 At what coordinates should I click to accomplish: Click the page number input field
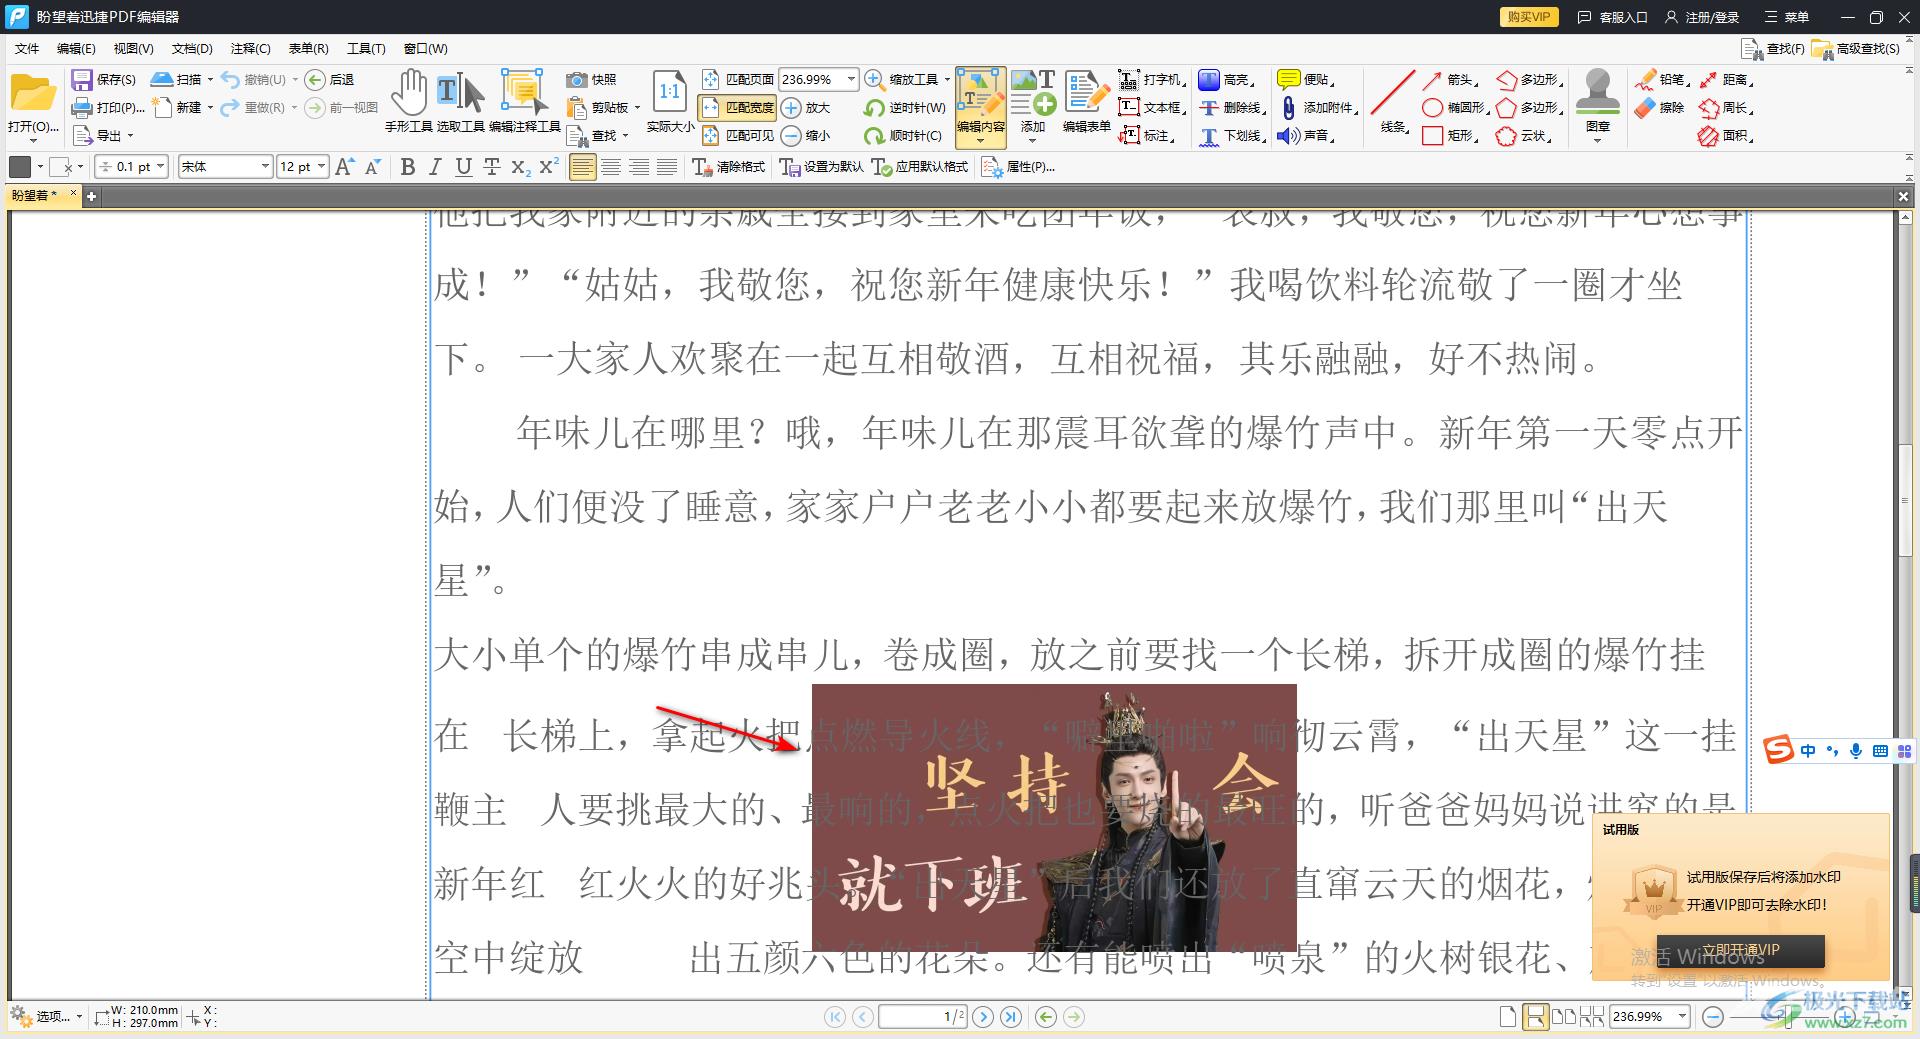(923, 1016)
